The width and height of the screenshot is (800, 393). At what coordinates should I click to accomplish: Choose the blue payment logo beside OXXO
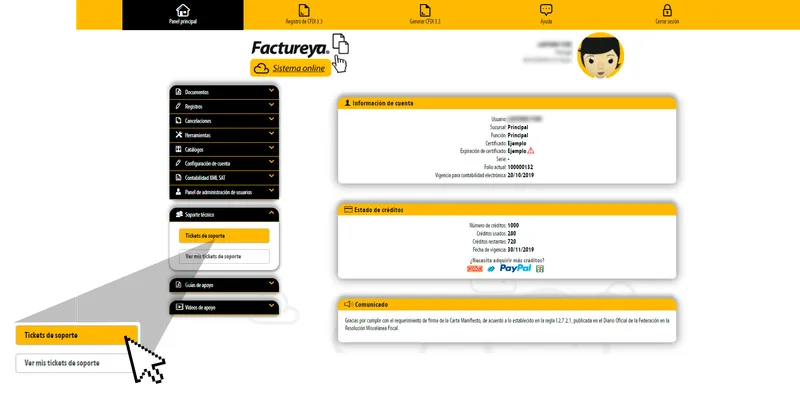coord(491,268)
